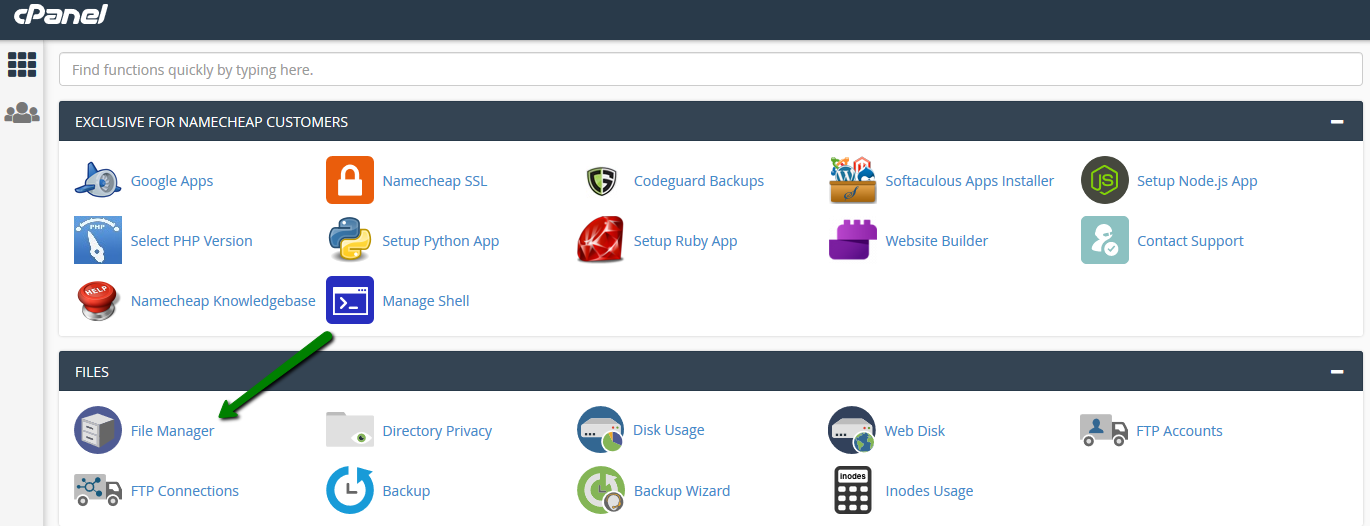
Task: Click the Contact Support icon
Action: tap(1105, 241)
